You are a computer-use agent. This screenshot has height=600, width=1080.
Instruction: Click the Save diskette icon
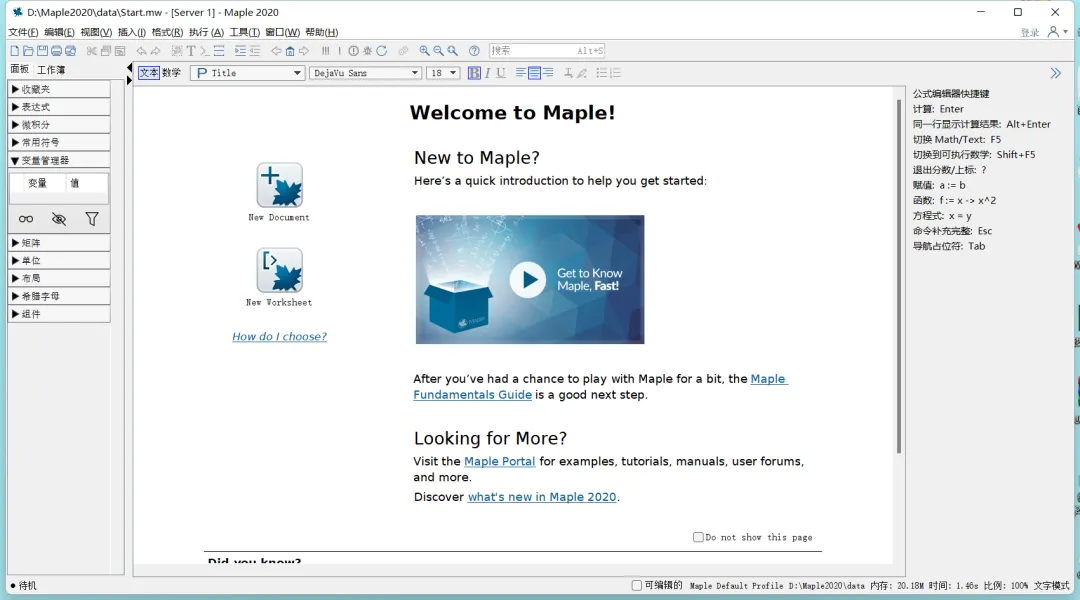[x=42, y=51]
